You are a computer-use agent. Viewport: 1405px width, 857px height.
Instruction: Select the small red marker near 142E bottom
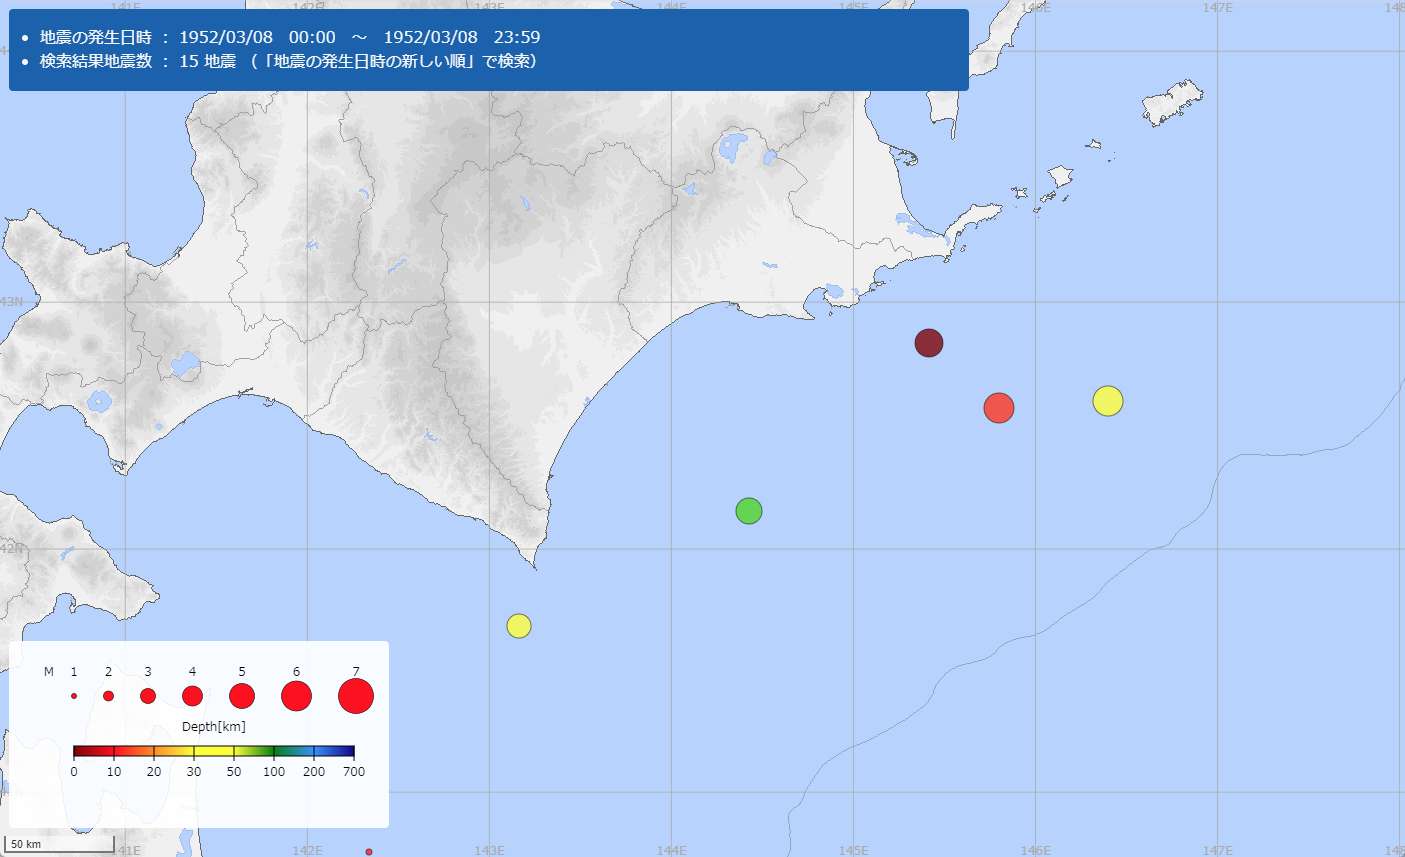pyautogui.click(x=369, y=852)
